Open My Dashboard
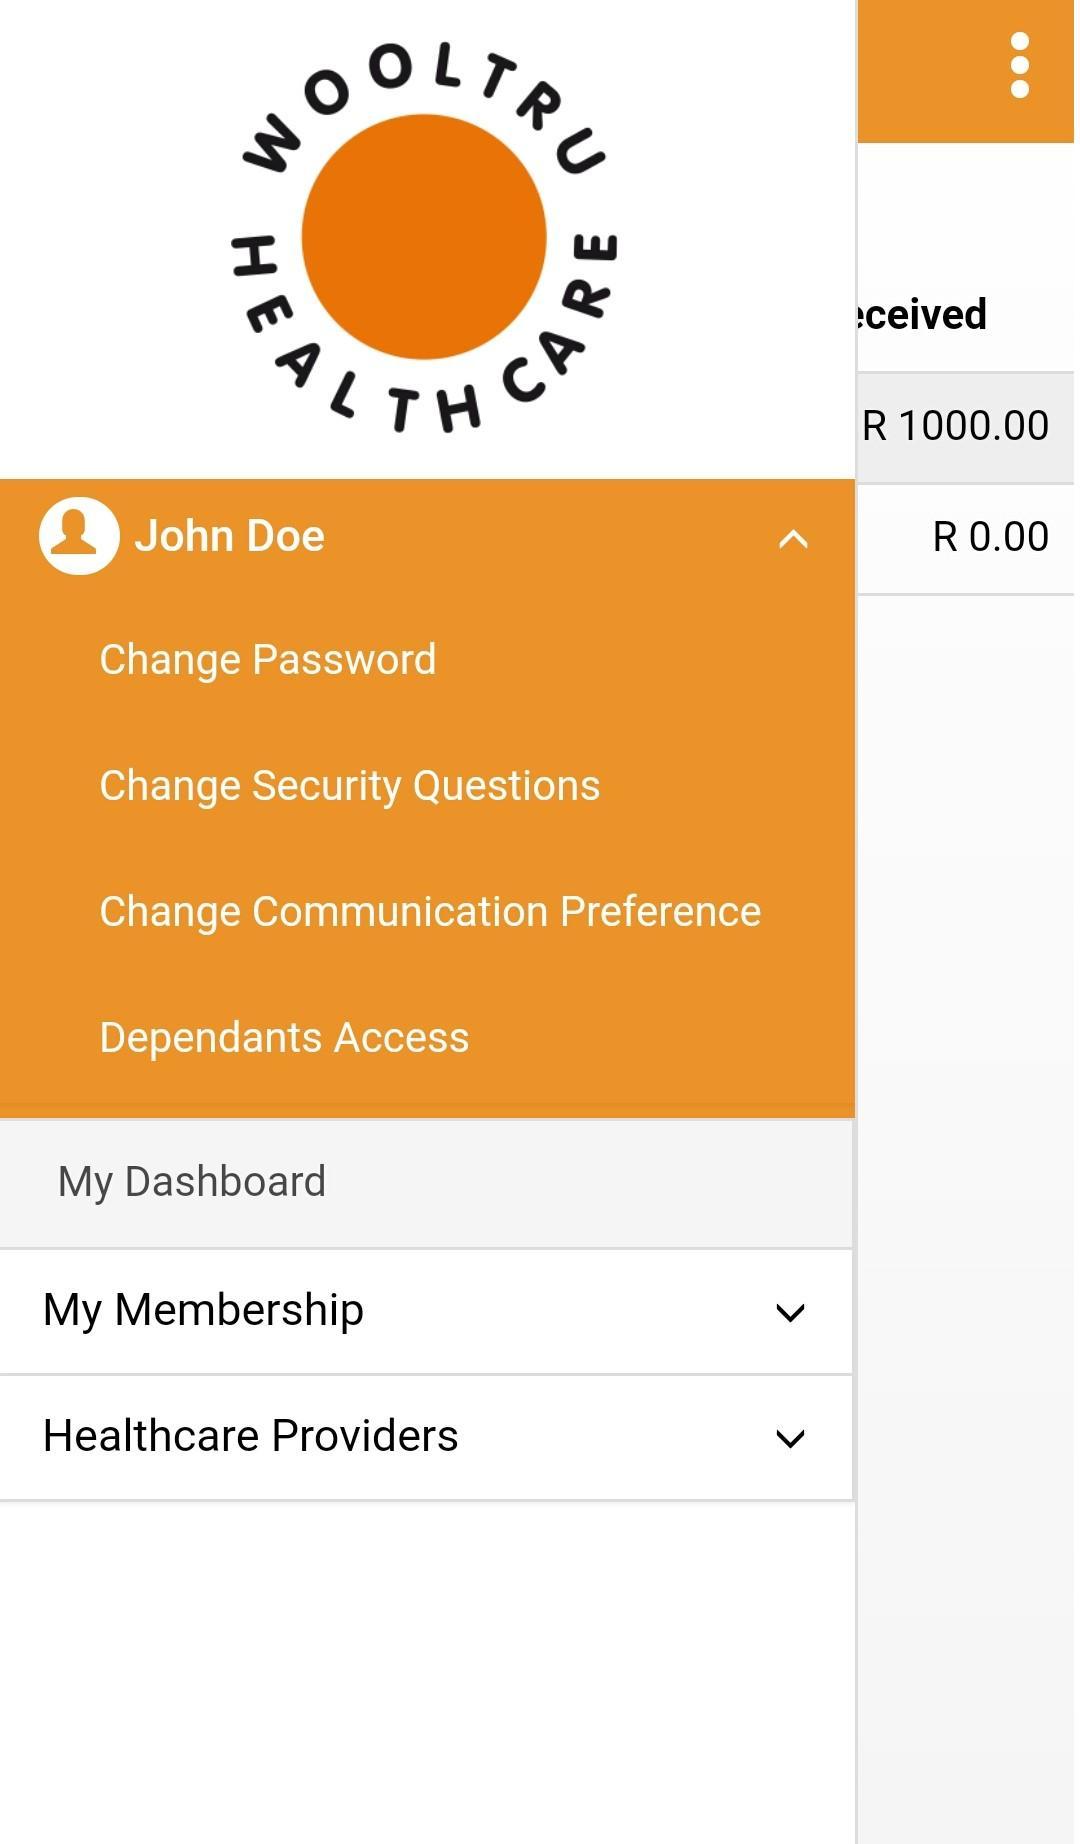Viewport: 1080px width, 1844px height. pos(426,1183)
